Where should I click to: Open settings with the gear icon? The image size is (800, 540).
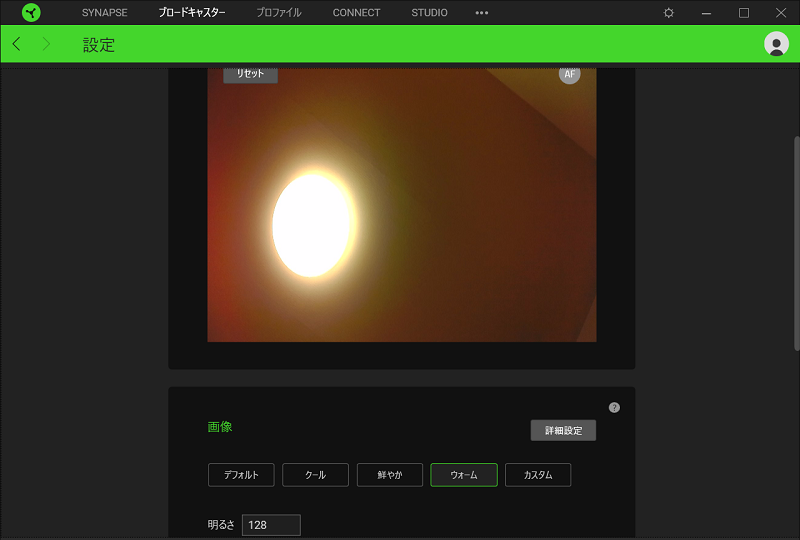[x=668, y=13]
